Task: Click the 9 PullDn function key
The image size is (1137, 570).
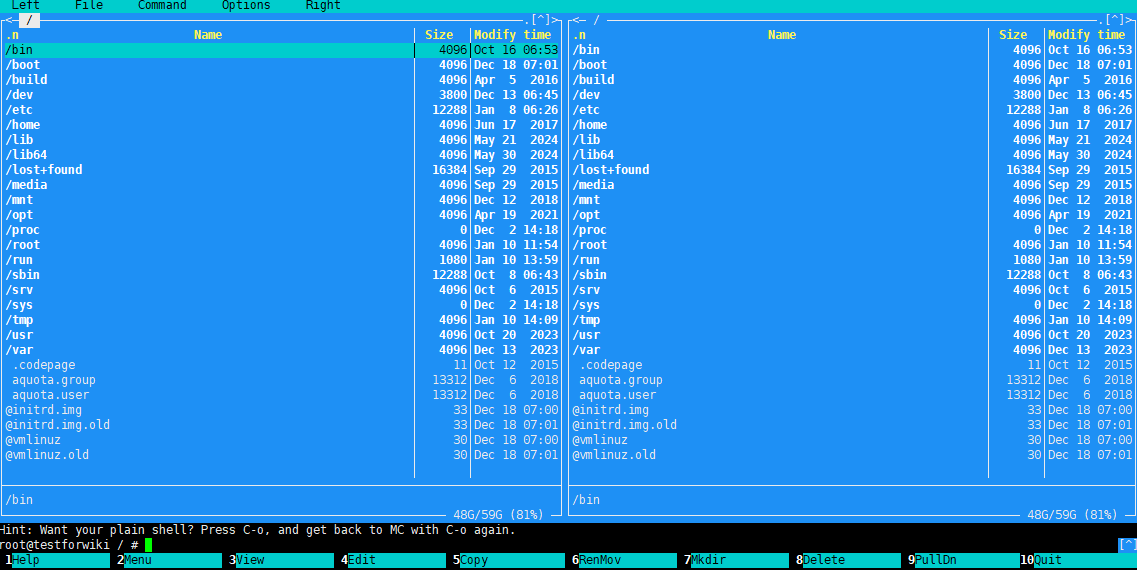Action: pos(964,560)
